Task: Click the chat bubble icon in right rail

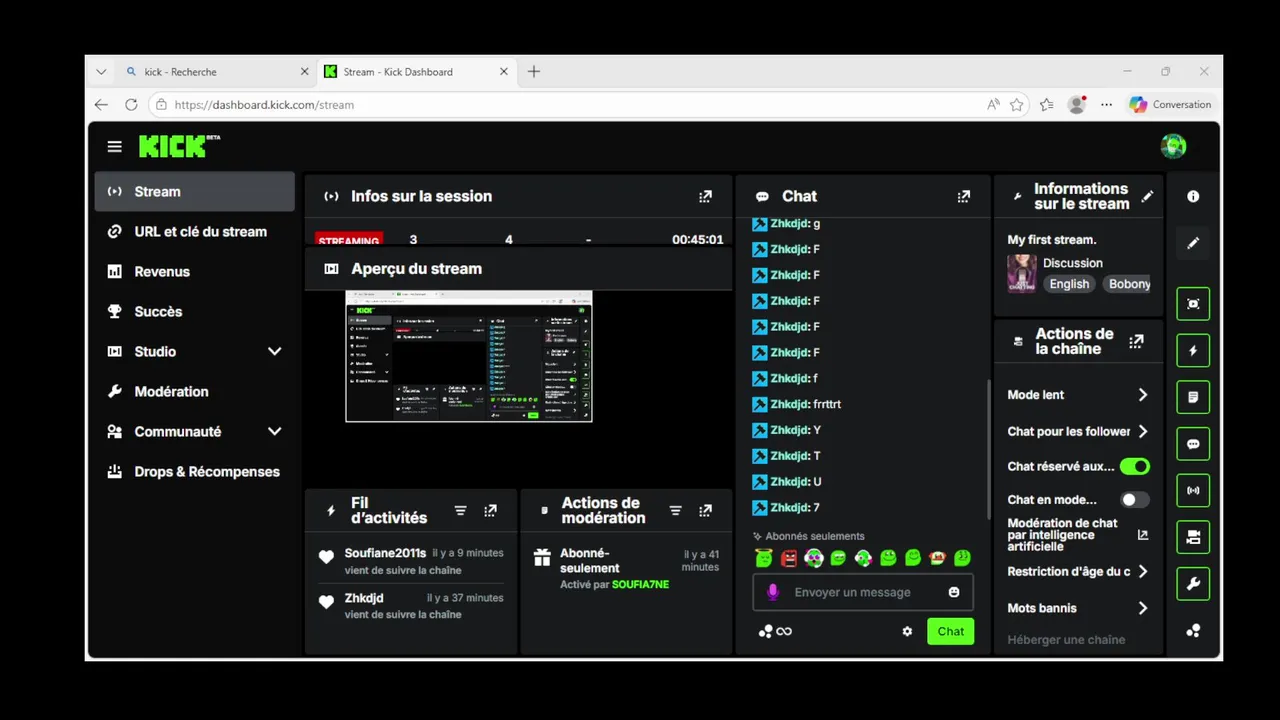Action: (x=1193, y=444)
